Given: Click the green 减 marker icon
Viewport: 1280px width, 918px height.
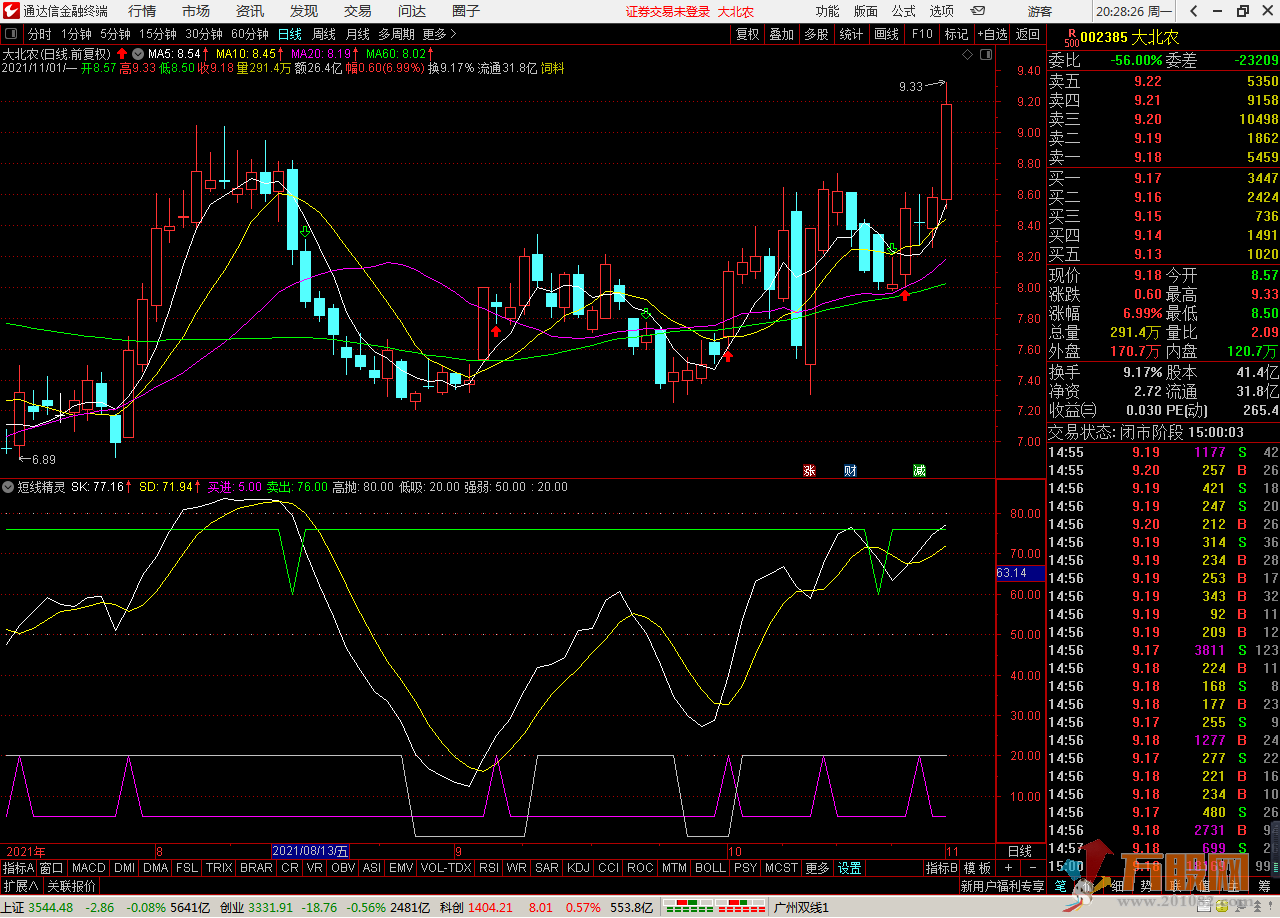Looking at the screenshot, I should click(x=919, y=471).
